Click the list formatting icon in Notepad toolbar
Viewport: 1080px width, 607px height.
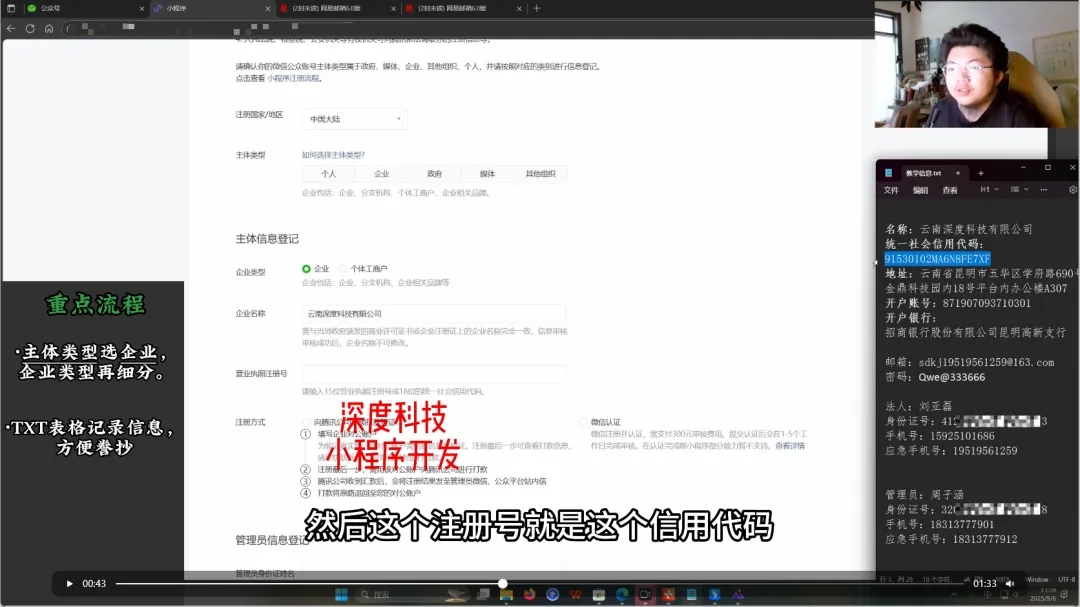[x=1016, y=189]
